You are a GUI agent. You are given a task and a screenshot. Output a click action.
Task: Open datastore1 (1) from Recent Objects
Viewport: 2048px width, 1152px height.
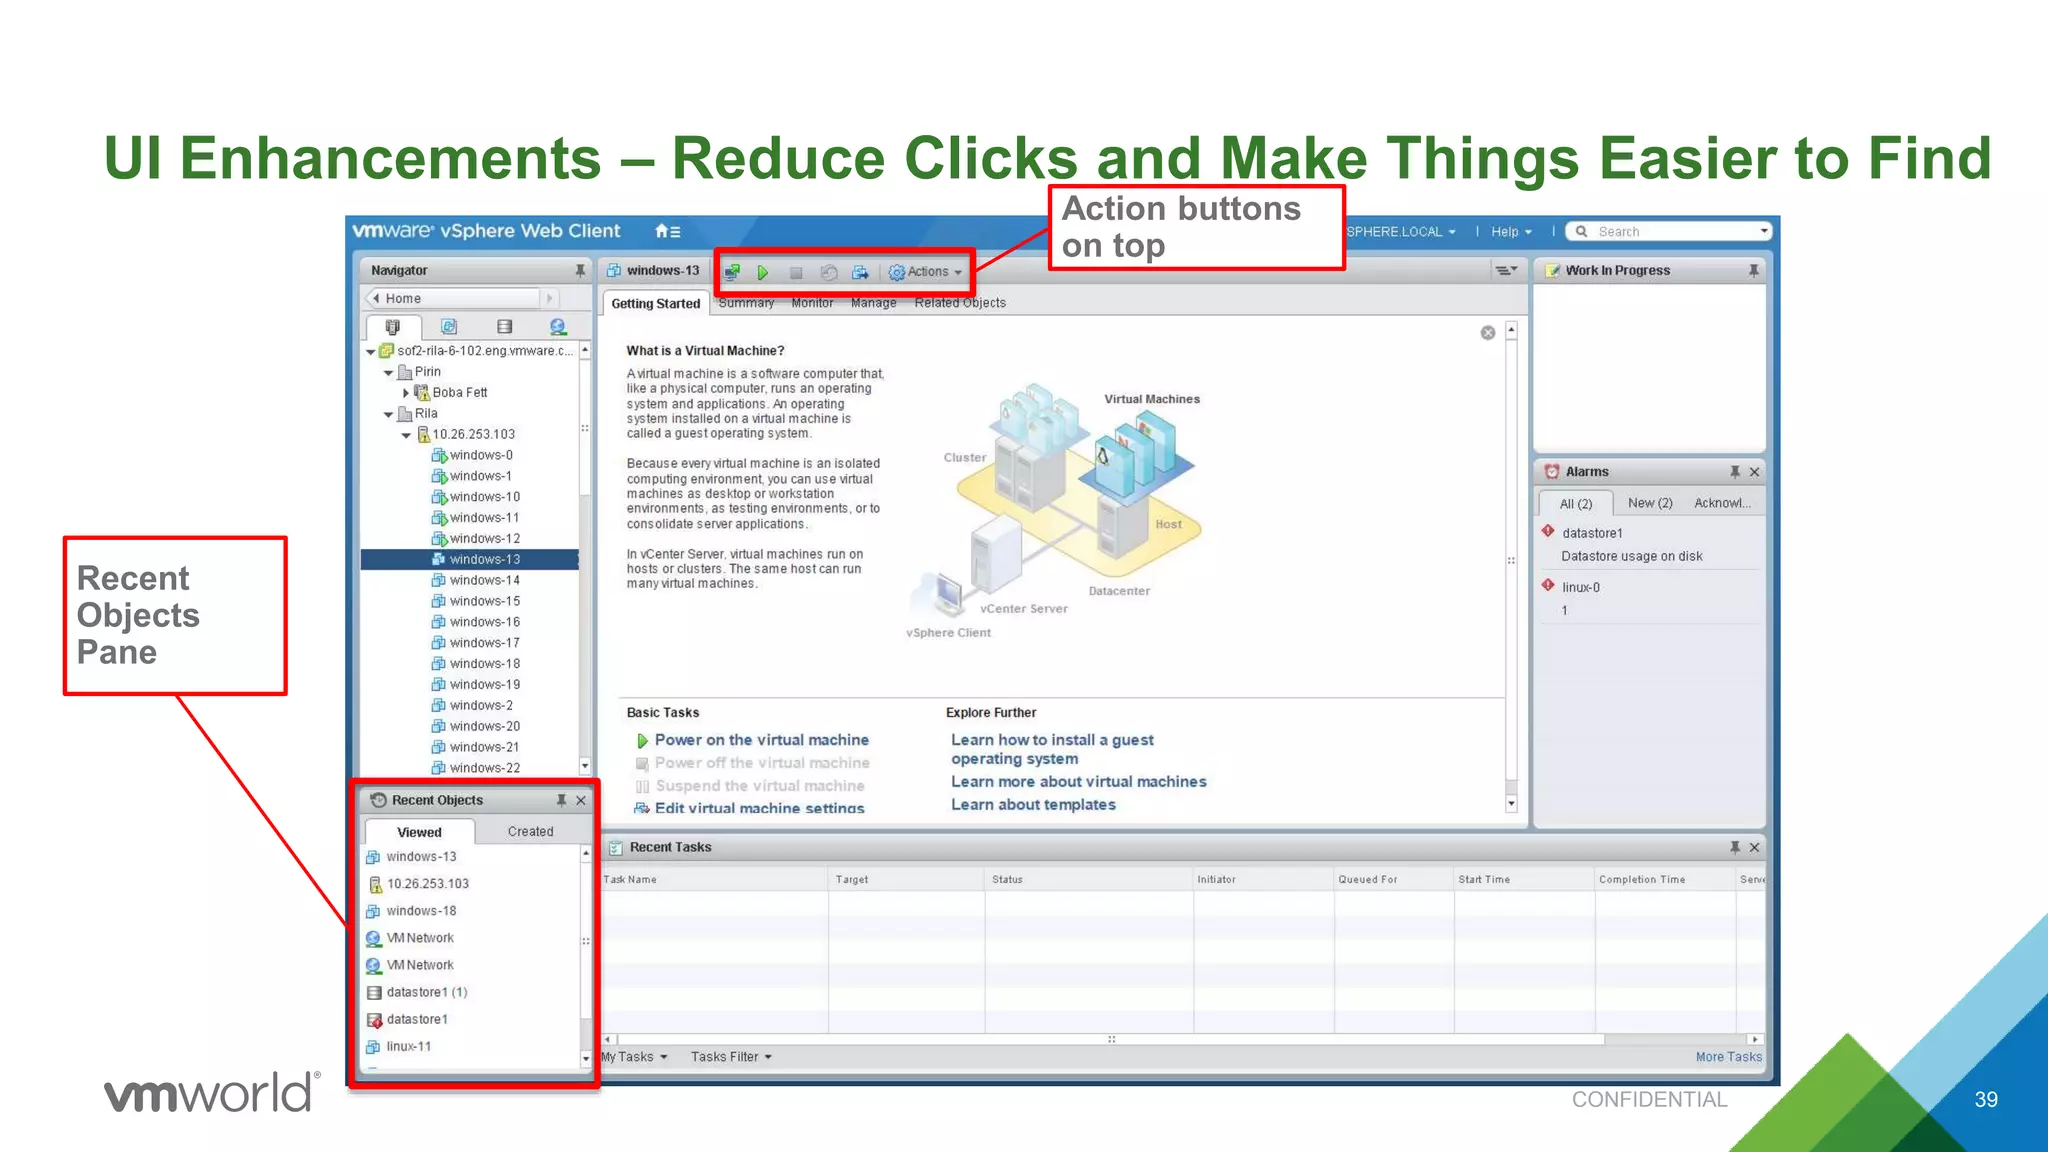point(427,993)
